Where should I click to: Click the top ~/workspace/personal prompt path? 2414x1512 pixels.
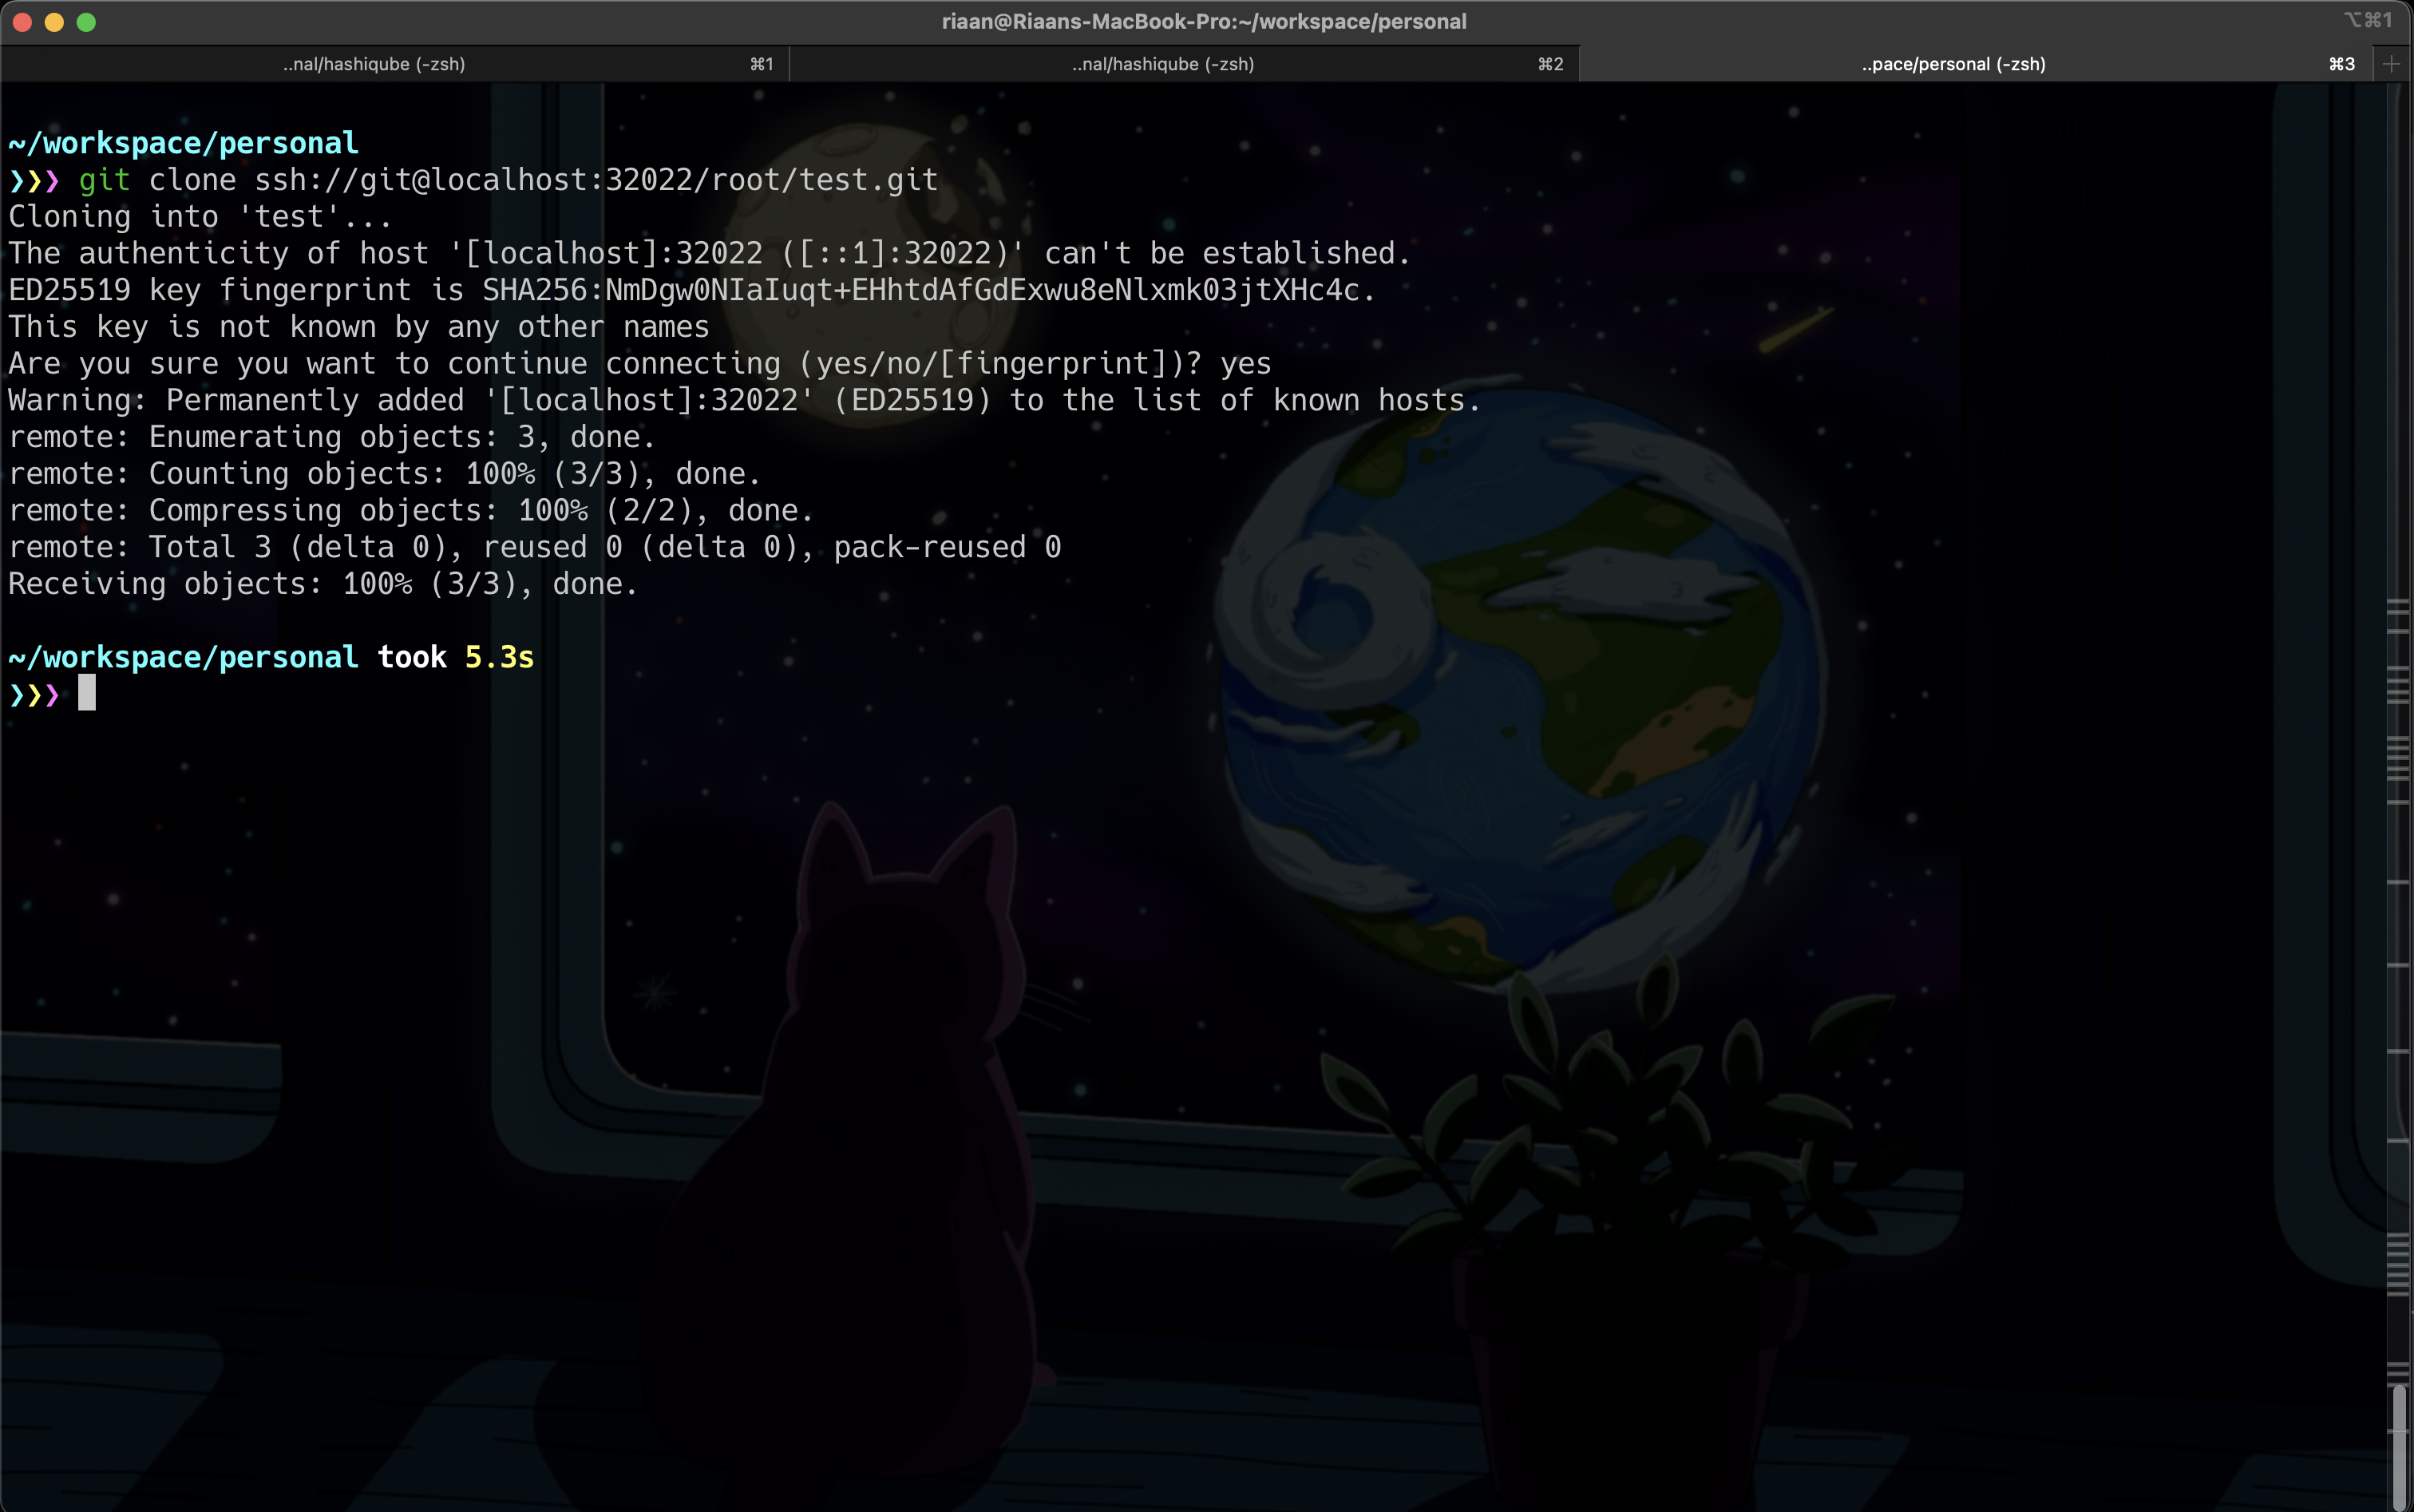coord(183,144)
